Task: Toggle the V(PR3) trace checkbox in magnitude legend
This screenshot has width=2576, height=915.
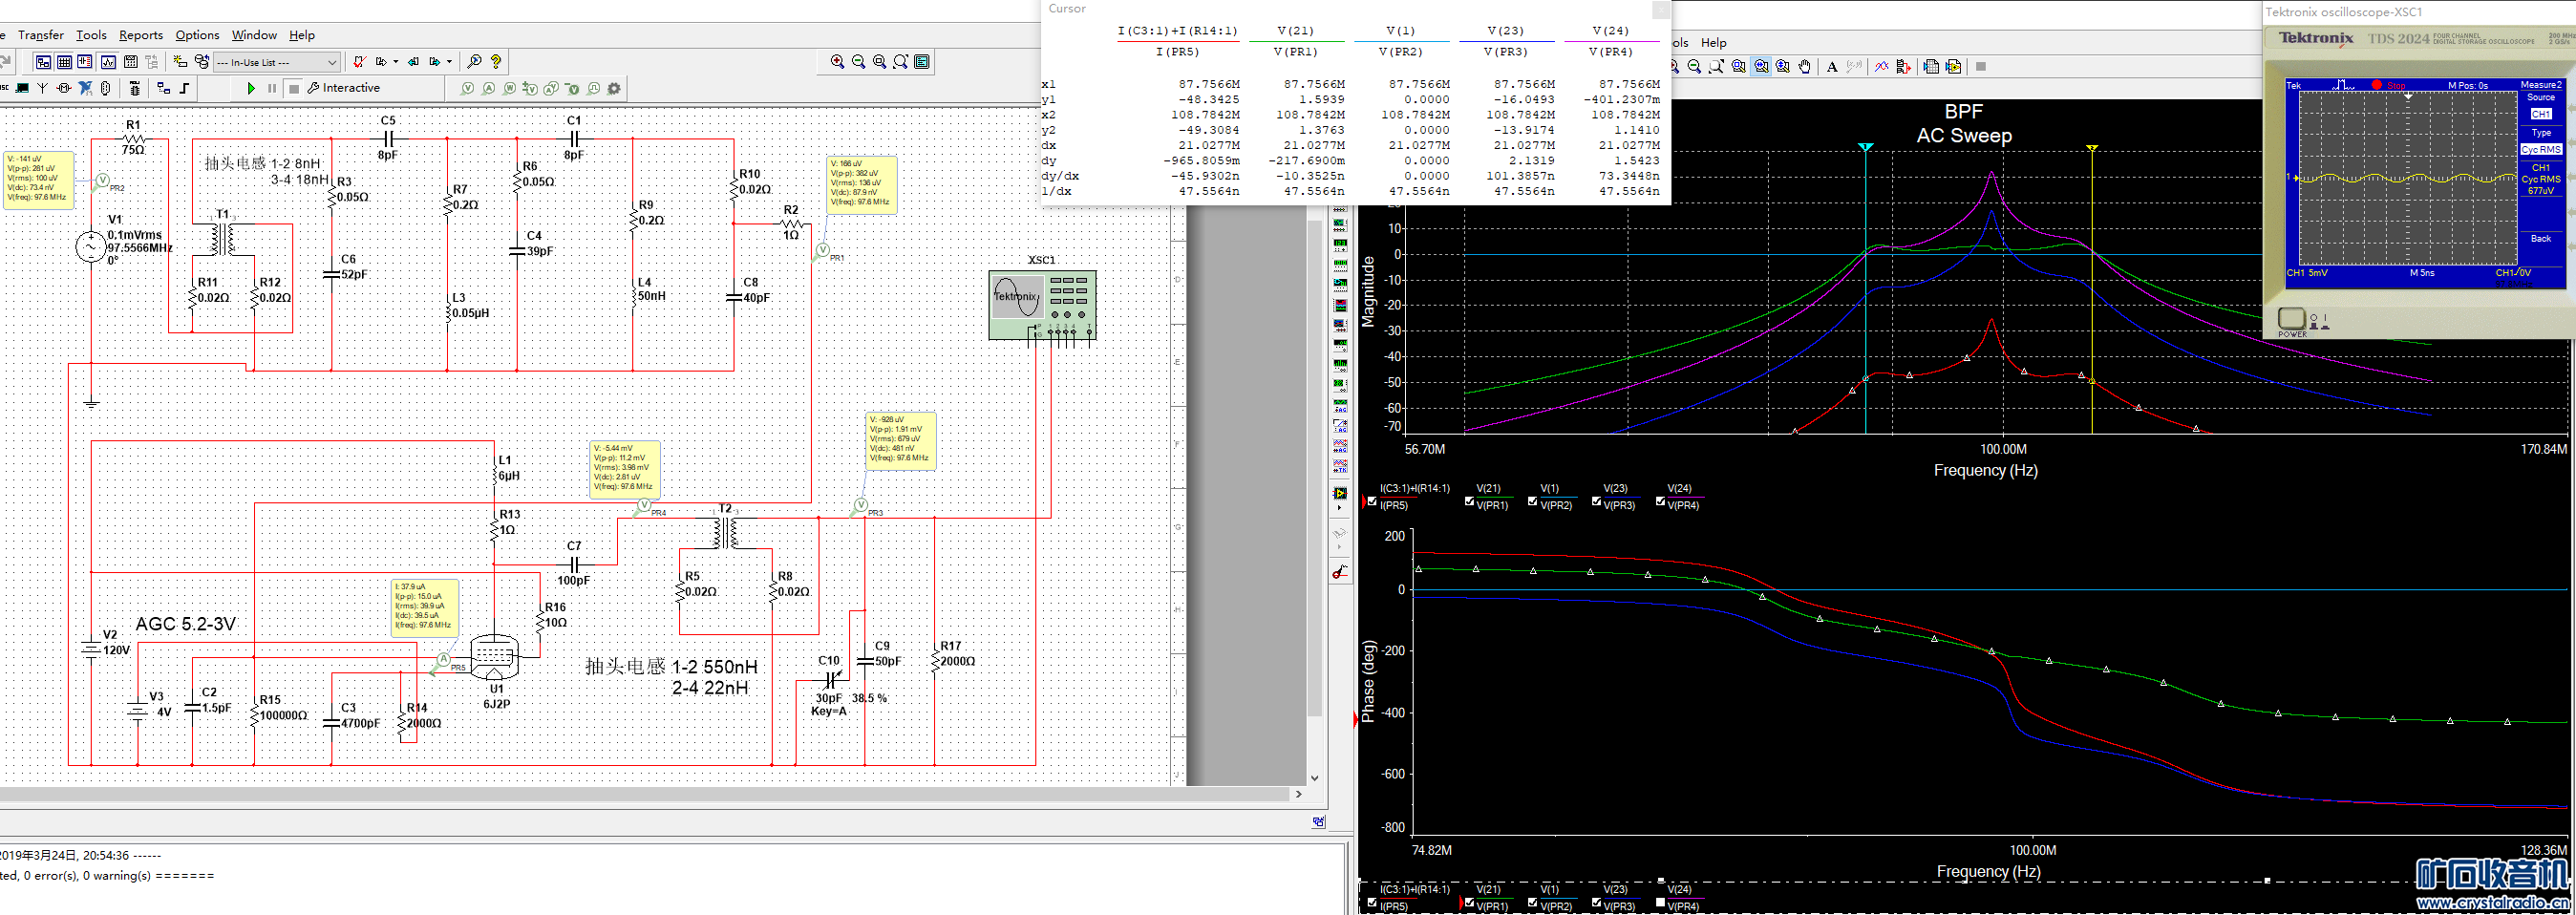Action: (x=1596, y=502)
